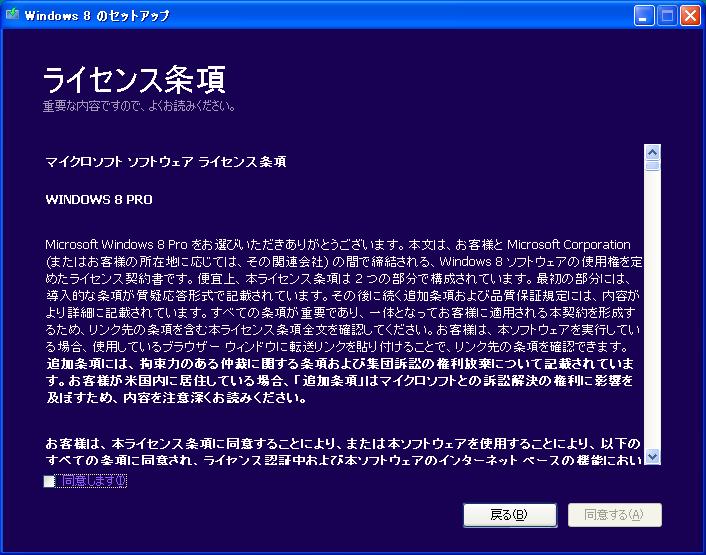Click the scrollbar track below the thumb
This screenshot has height=555, width=706.
tap(652, 309)
